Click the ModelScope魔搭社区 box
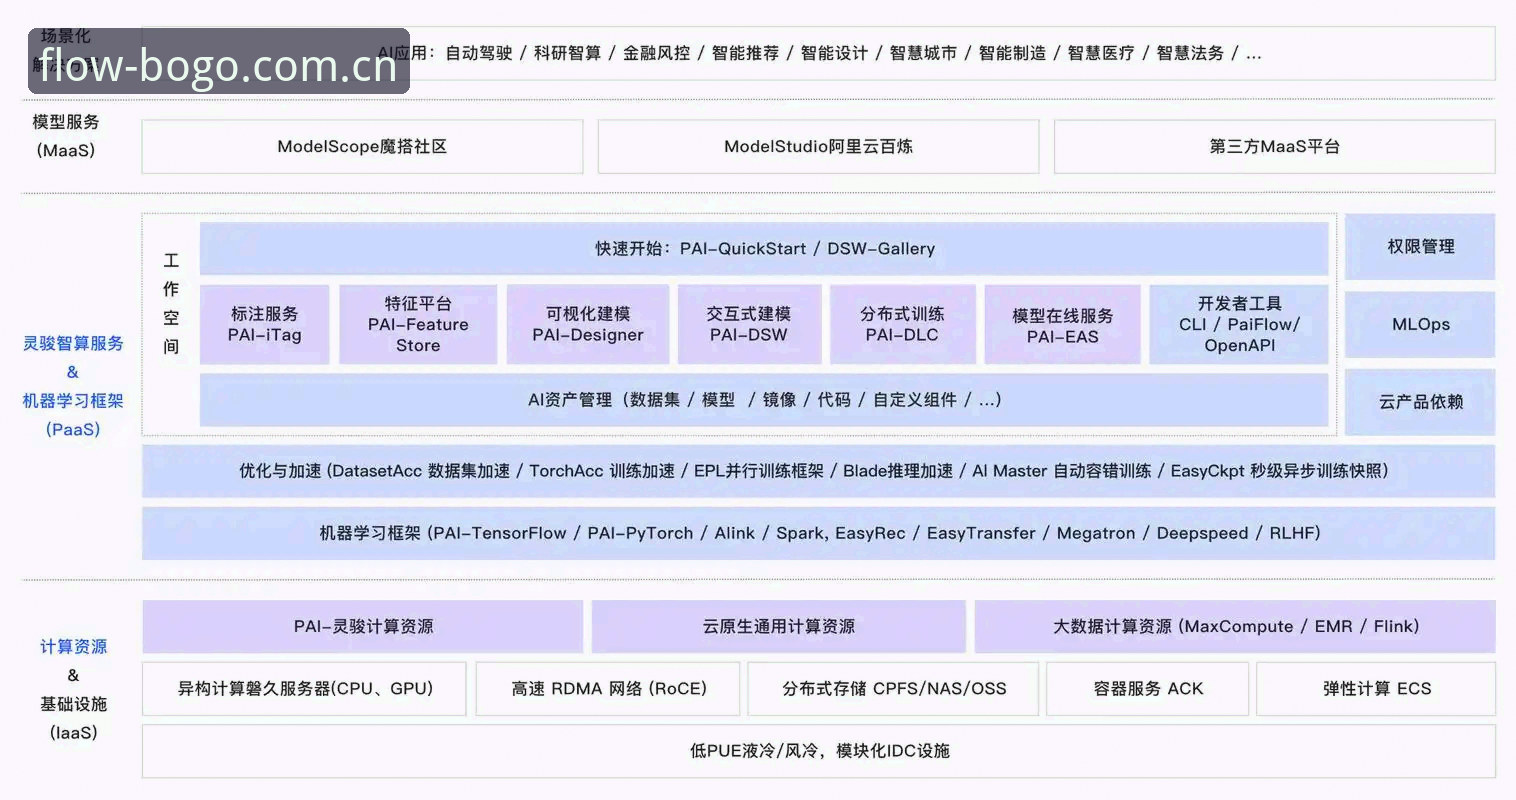This screenshot has height=800, width=1516. [x=362, y=147]
